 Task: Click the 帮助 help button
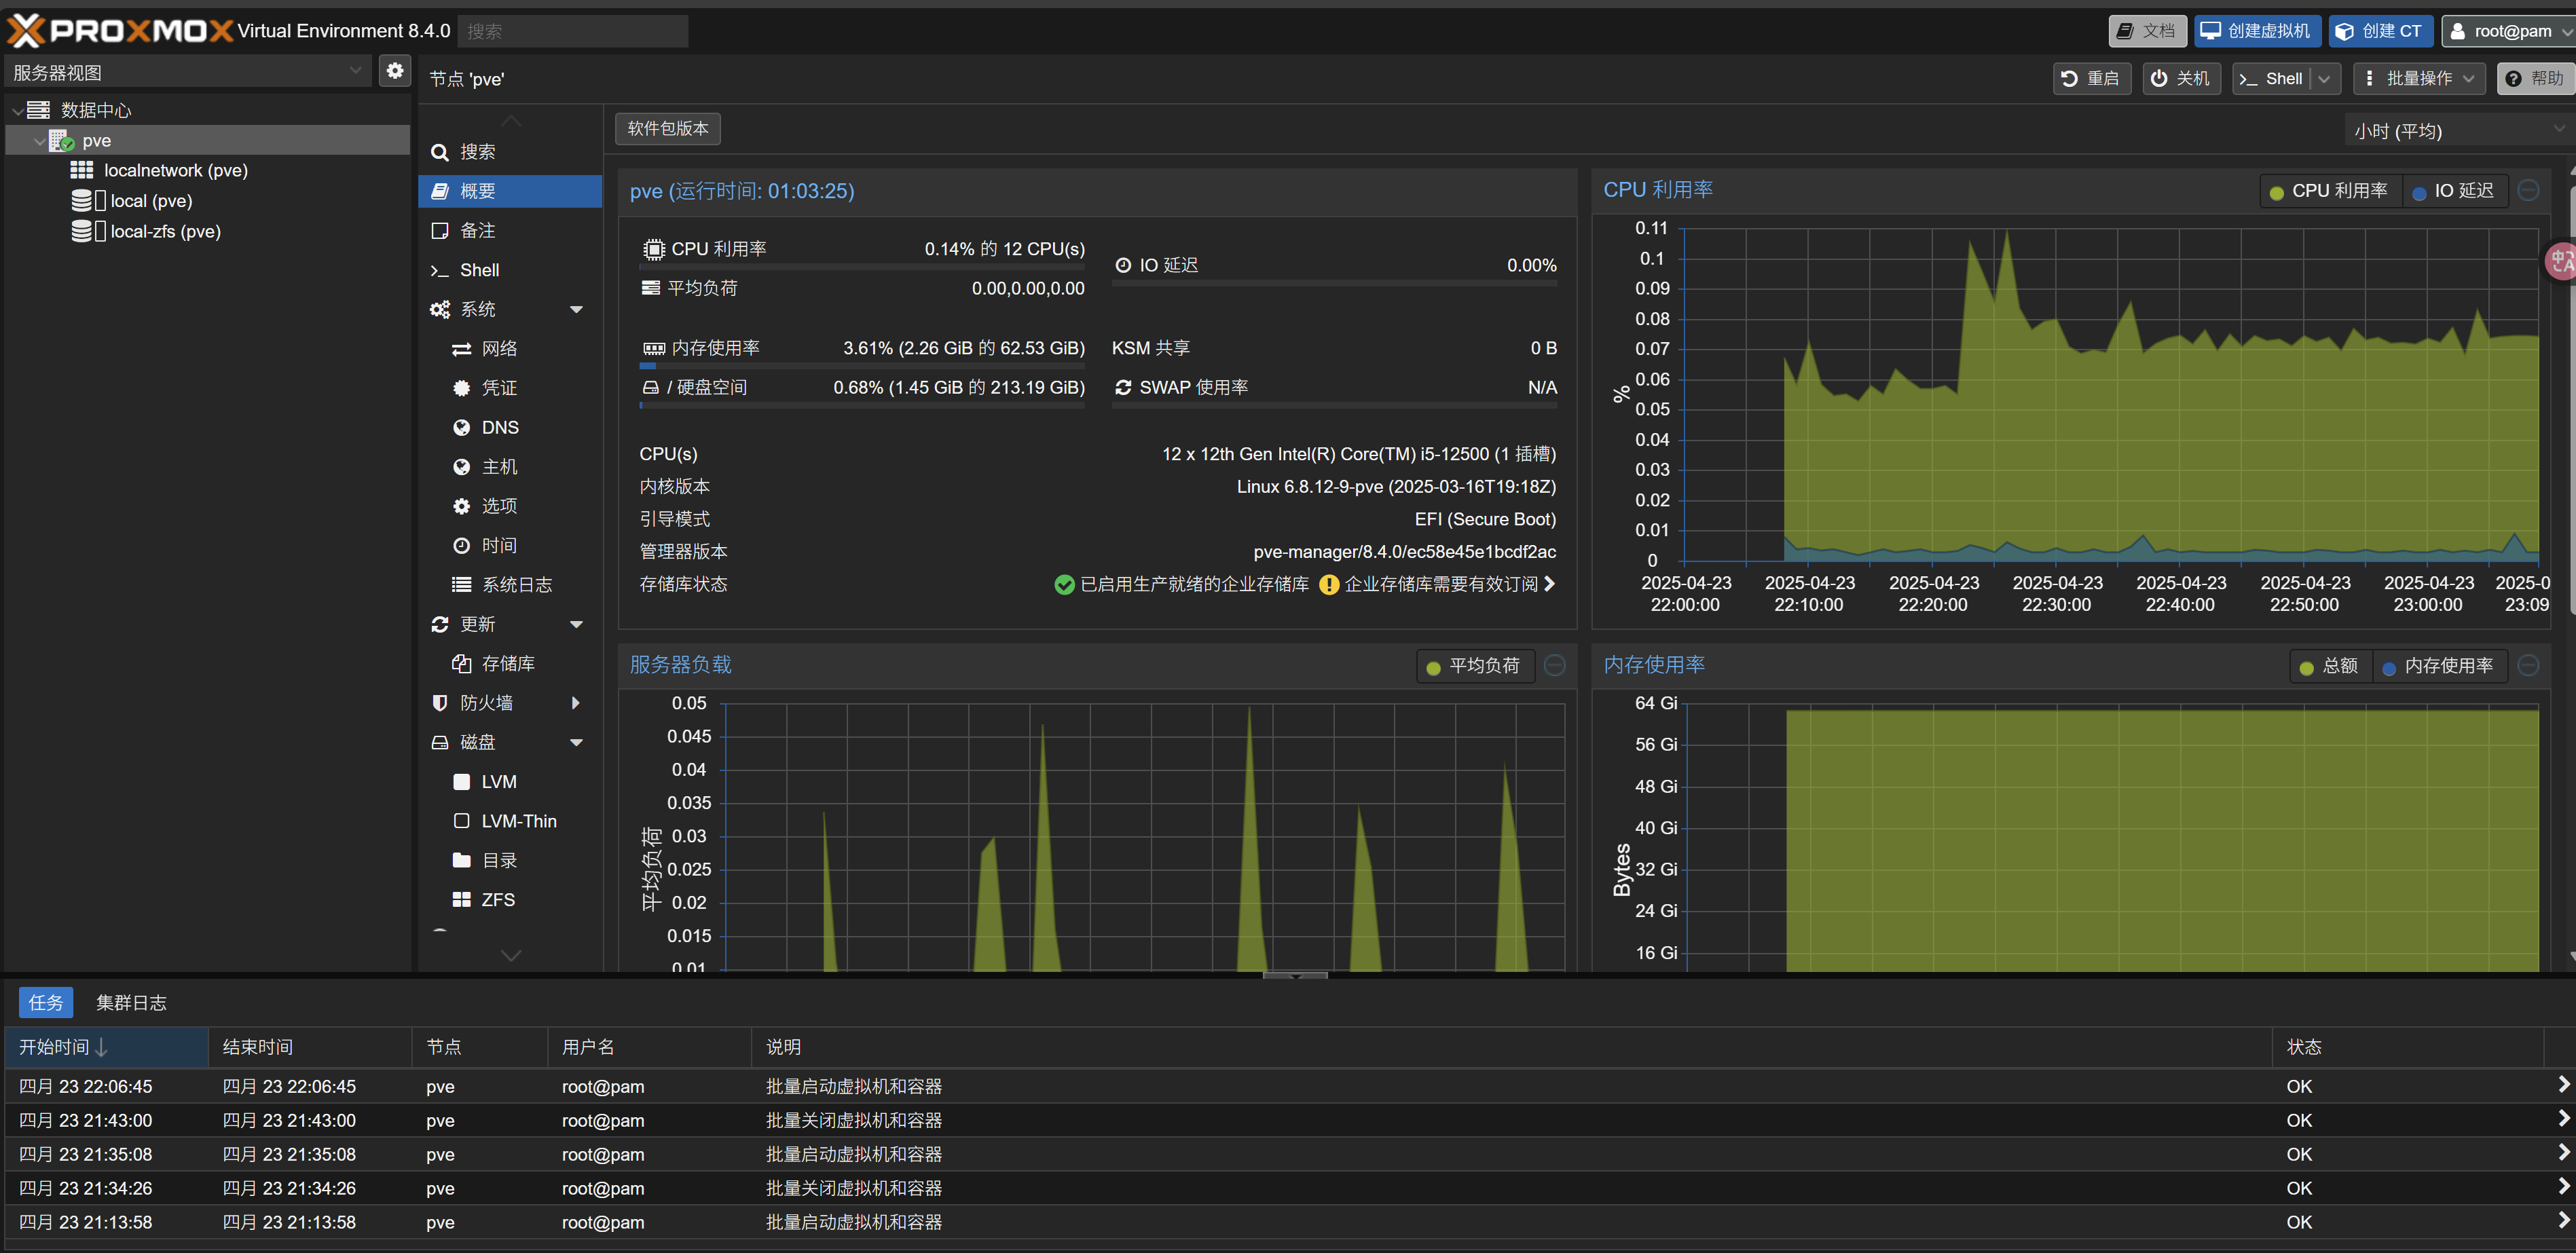[2536, 78]
